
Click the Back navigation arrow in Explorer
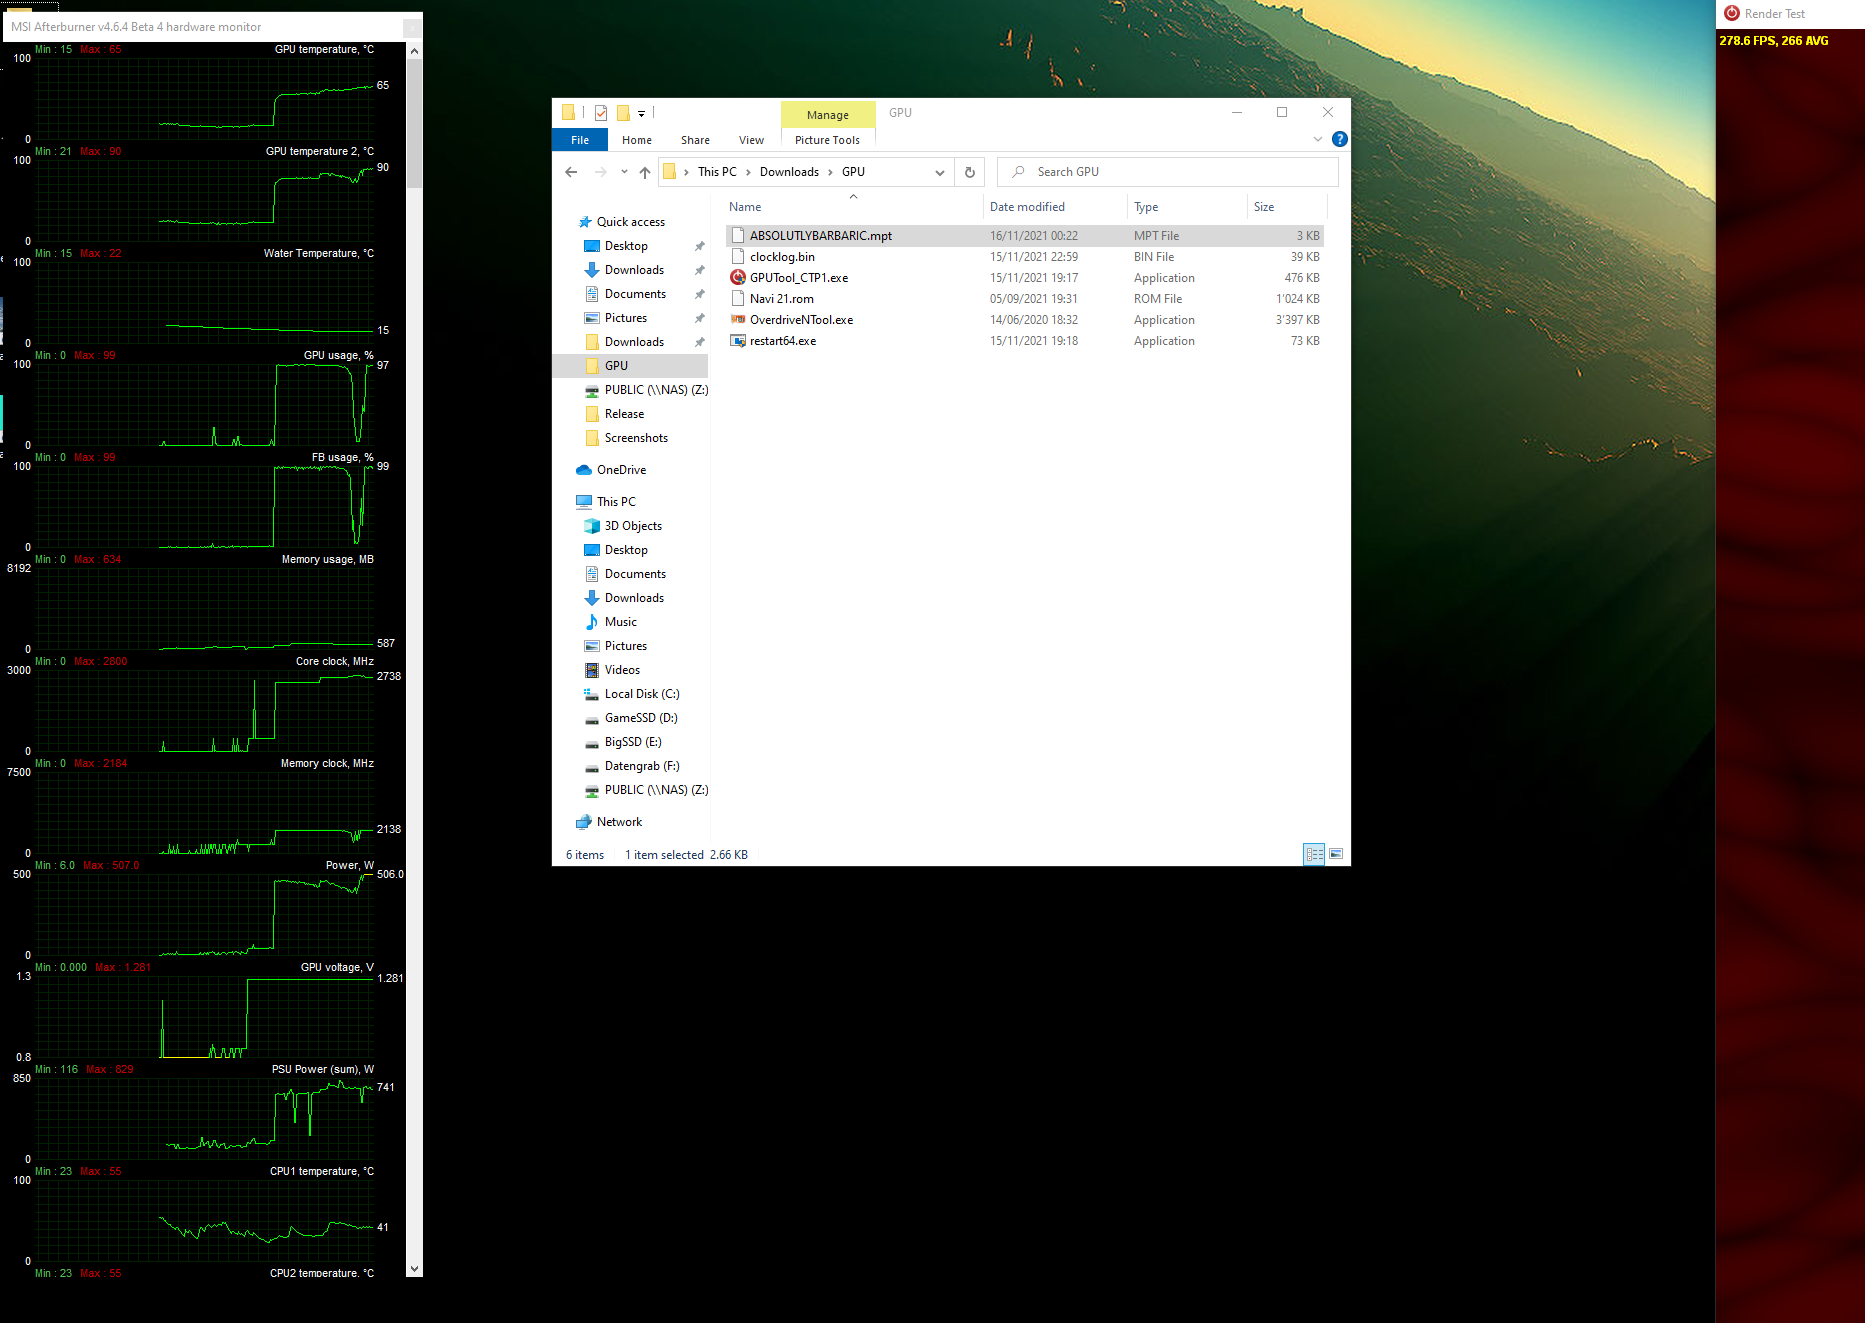(x=571, y=172)
